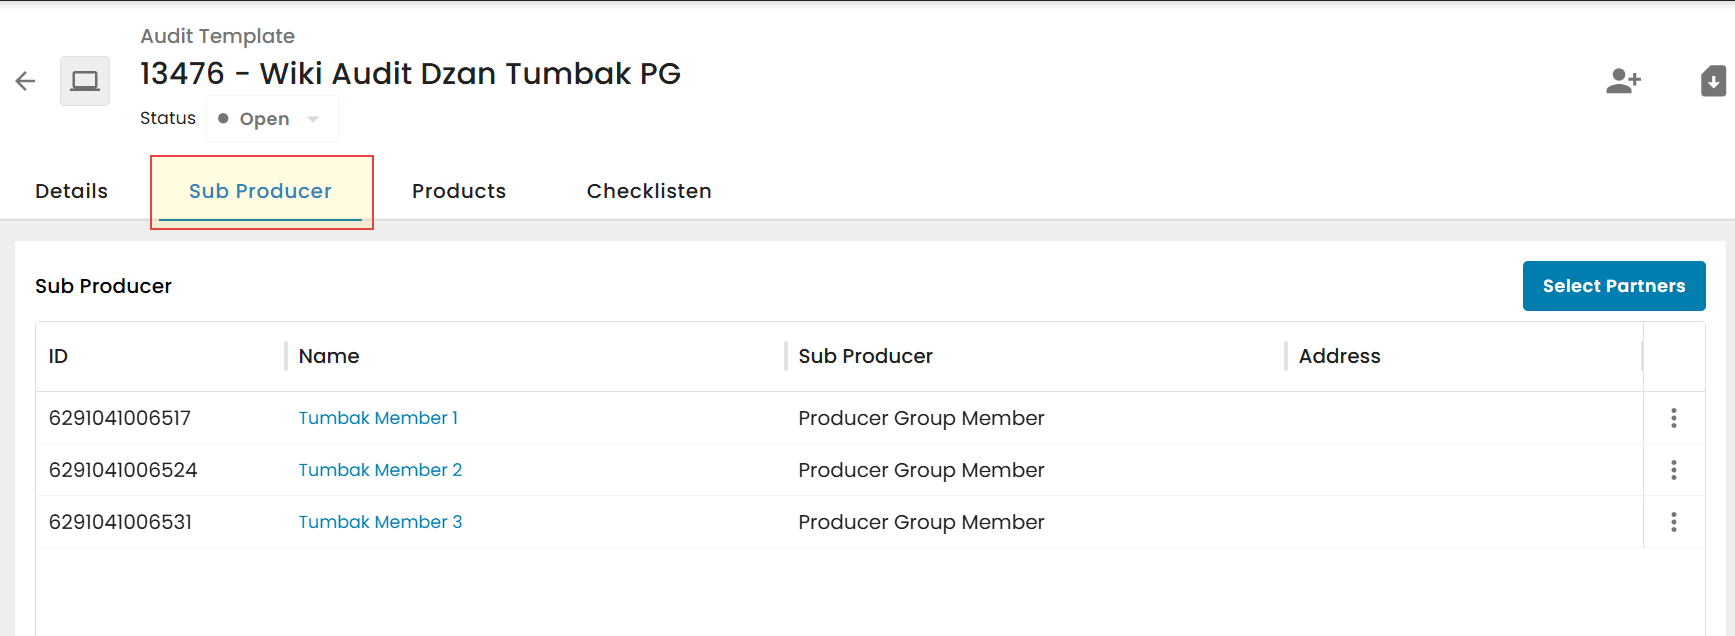This screenshot has width=1735, height=636.
Task: Click the add user icon
Action: pyautogui.click(x=1623, y=81)
